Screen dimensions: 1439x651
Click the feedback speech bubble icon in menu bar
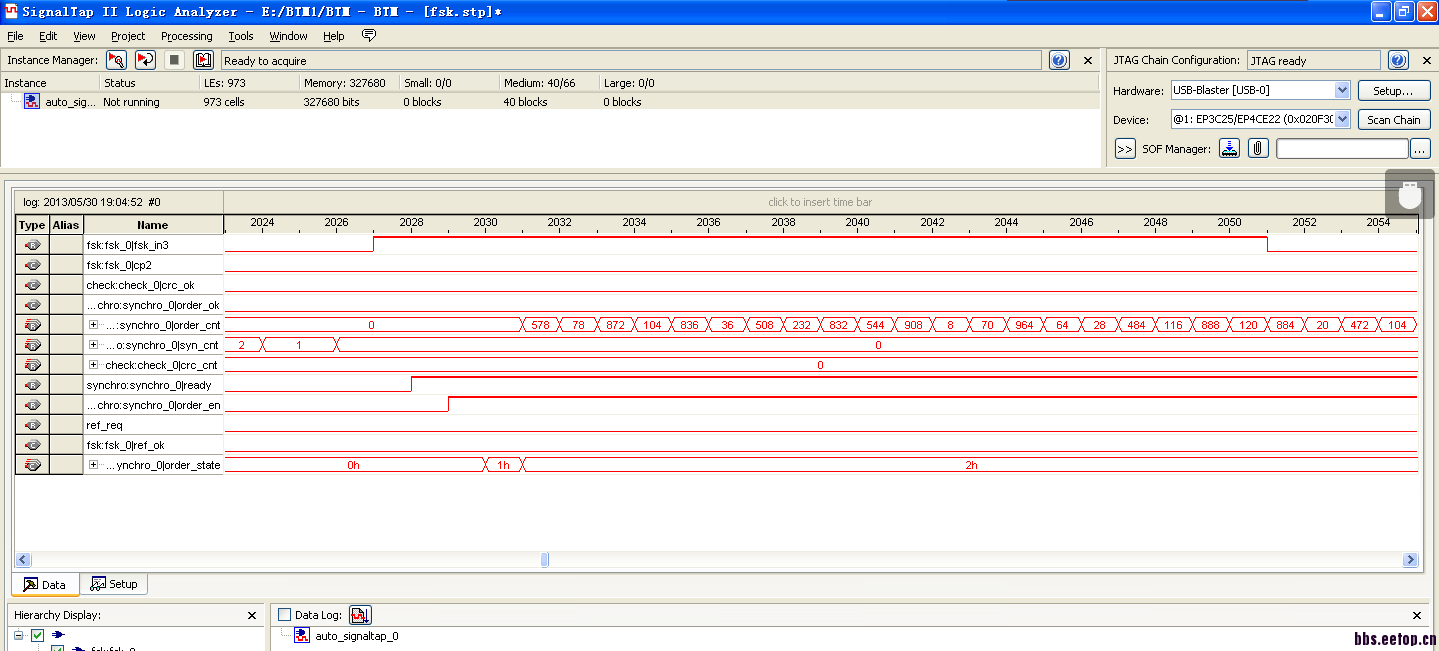[369, 36]
